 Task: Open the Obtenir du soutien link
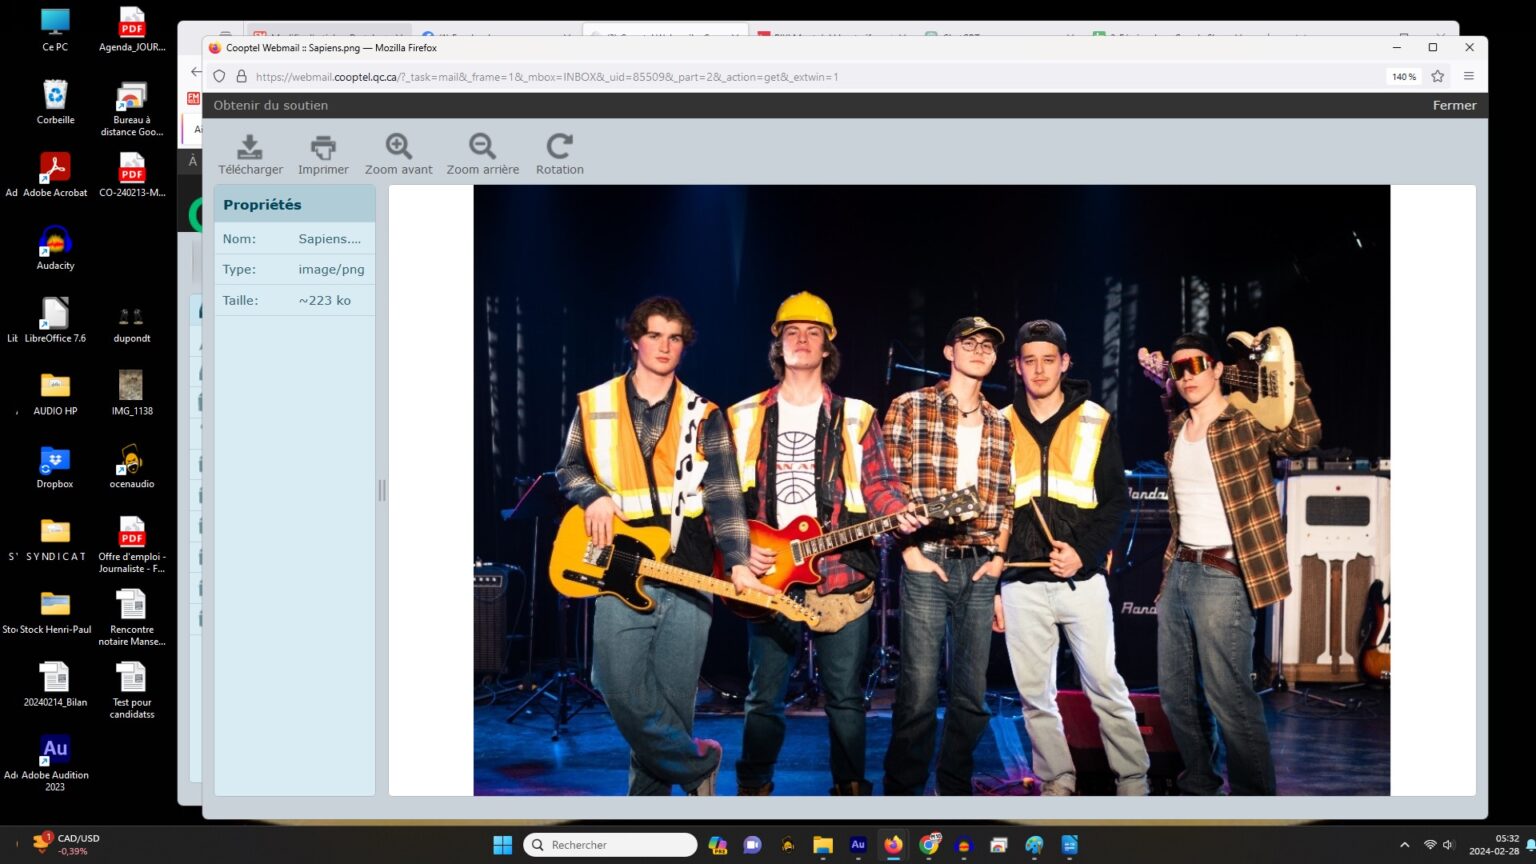click(x=270, y=105)
